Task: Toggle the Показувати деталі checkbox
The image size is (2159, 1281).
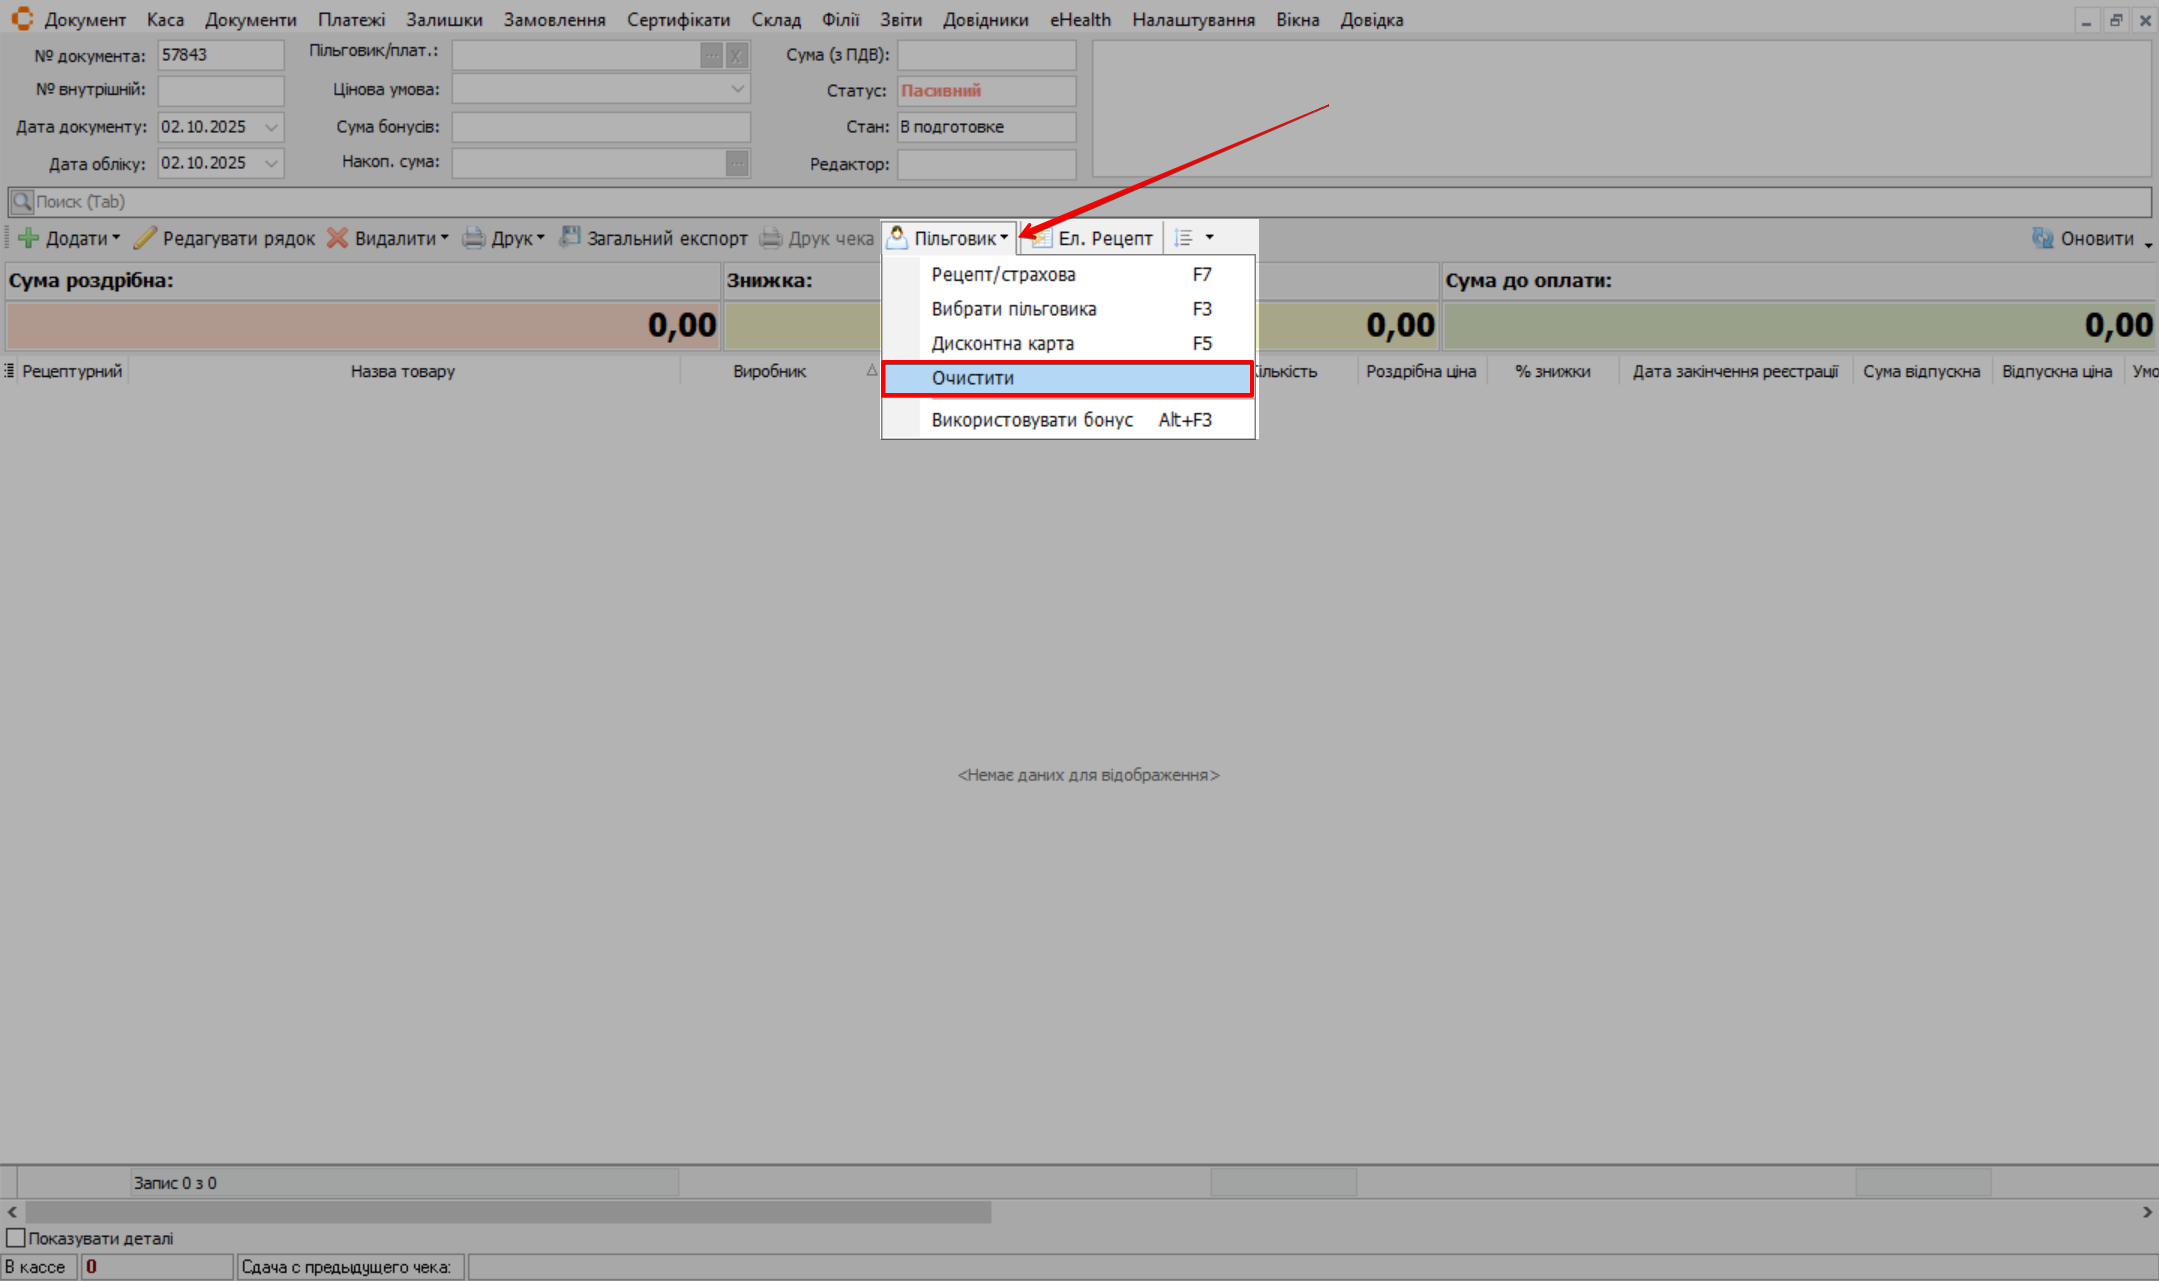Action: click(x=15, y=1238)
